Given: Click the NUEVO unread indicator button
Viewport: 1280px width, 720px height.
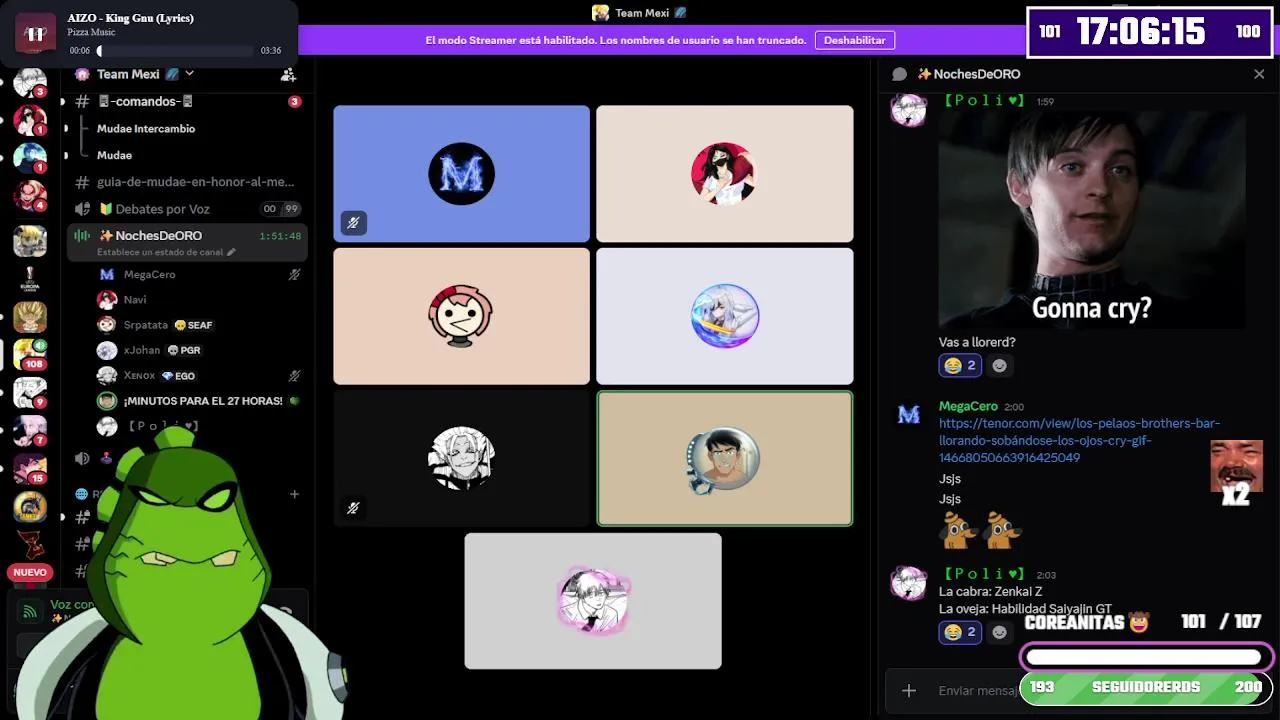Looking at the screenshot, I should click(x=30, y=573).
